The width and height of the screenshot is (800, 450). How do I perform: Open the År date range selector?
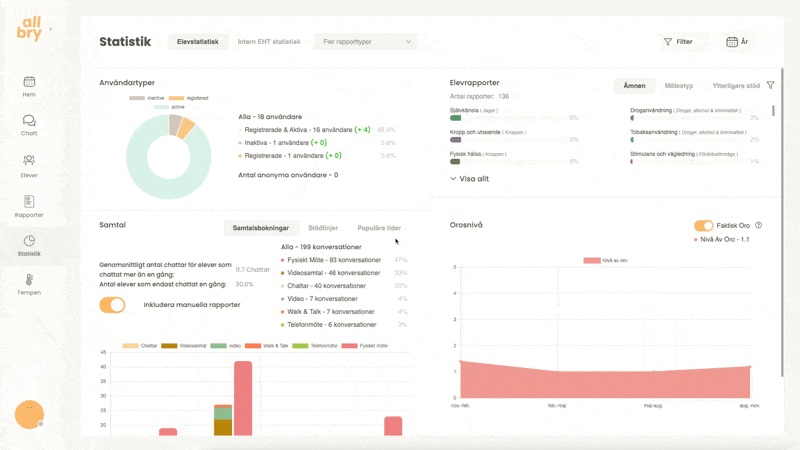737,42
